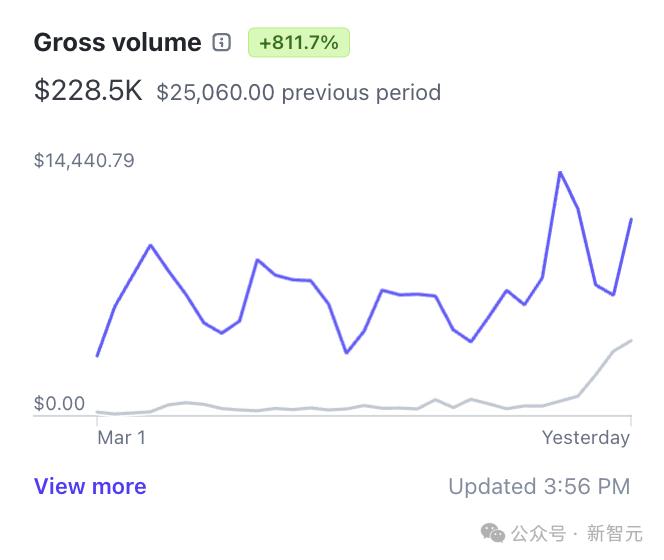This screenshot has width=664, height=560.
Task: Click the $25,060.00 previous period text
Action: tap(299, 92)
